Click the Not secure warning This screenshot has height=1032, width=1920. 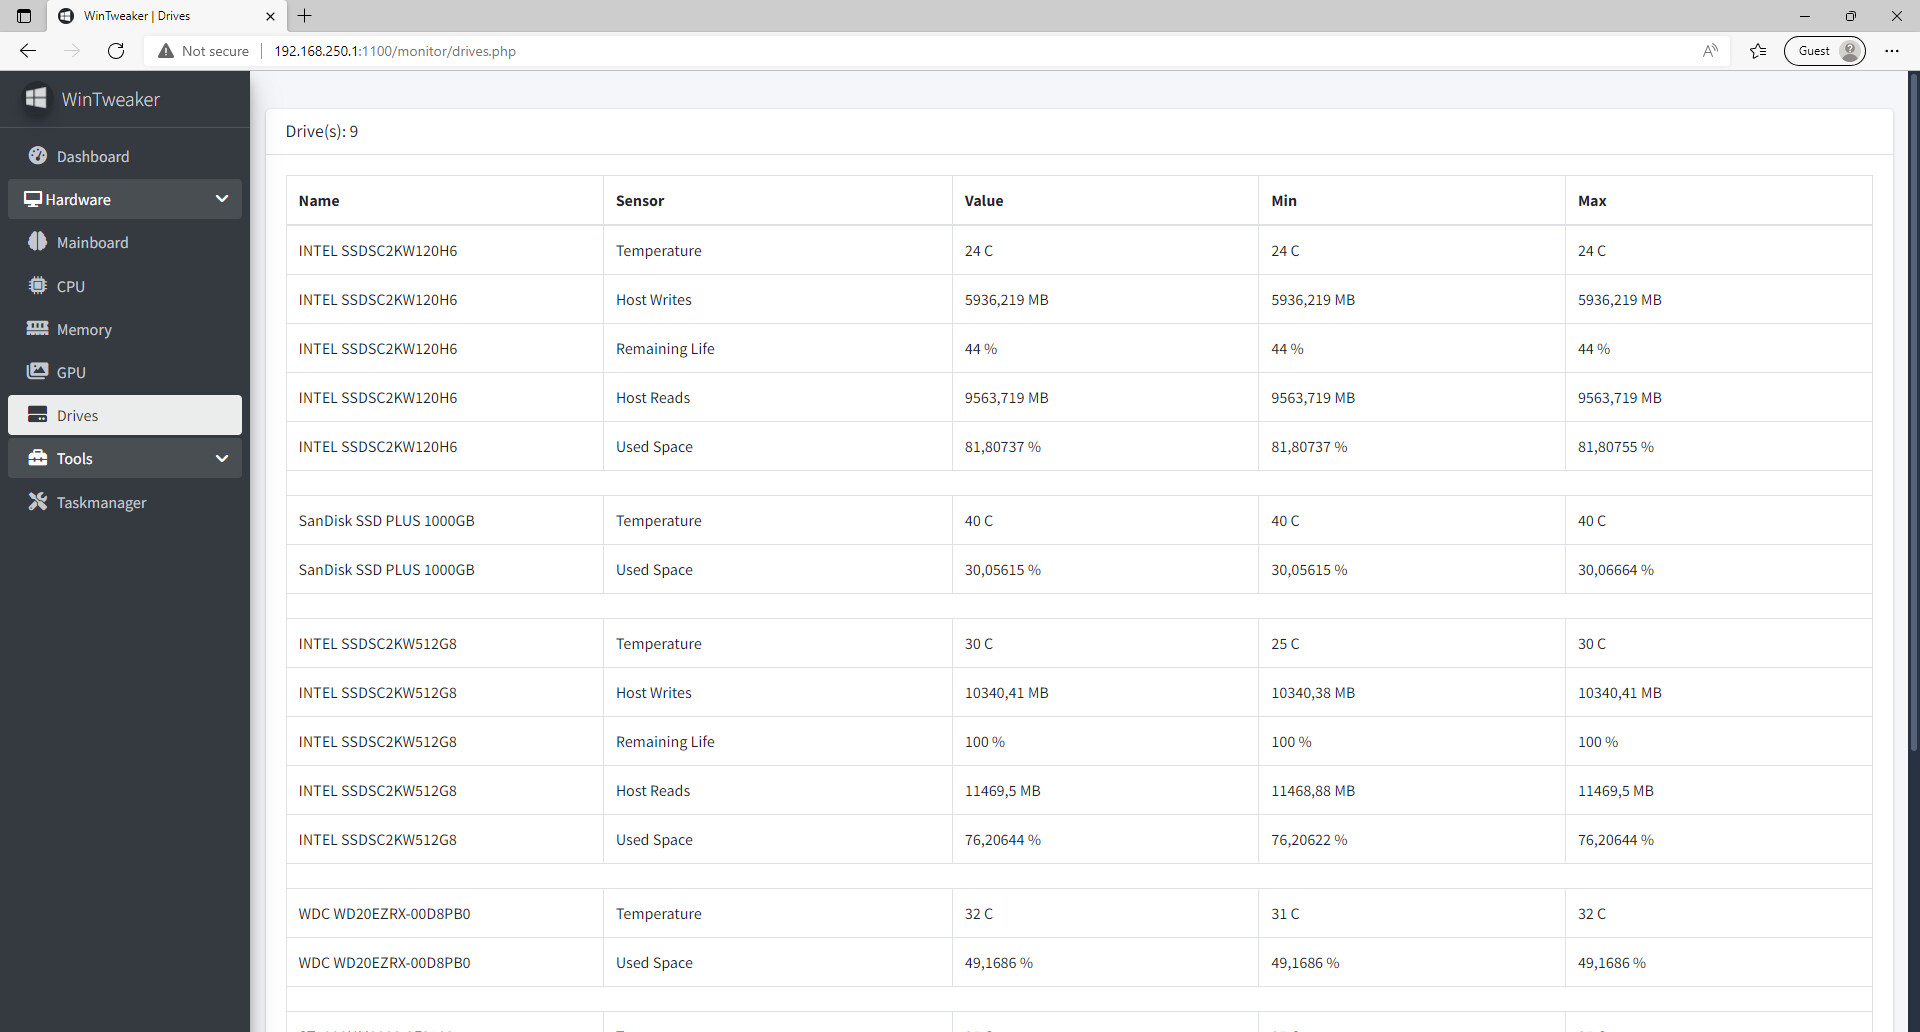203,50
